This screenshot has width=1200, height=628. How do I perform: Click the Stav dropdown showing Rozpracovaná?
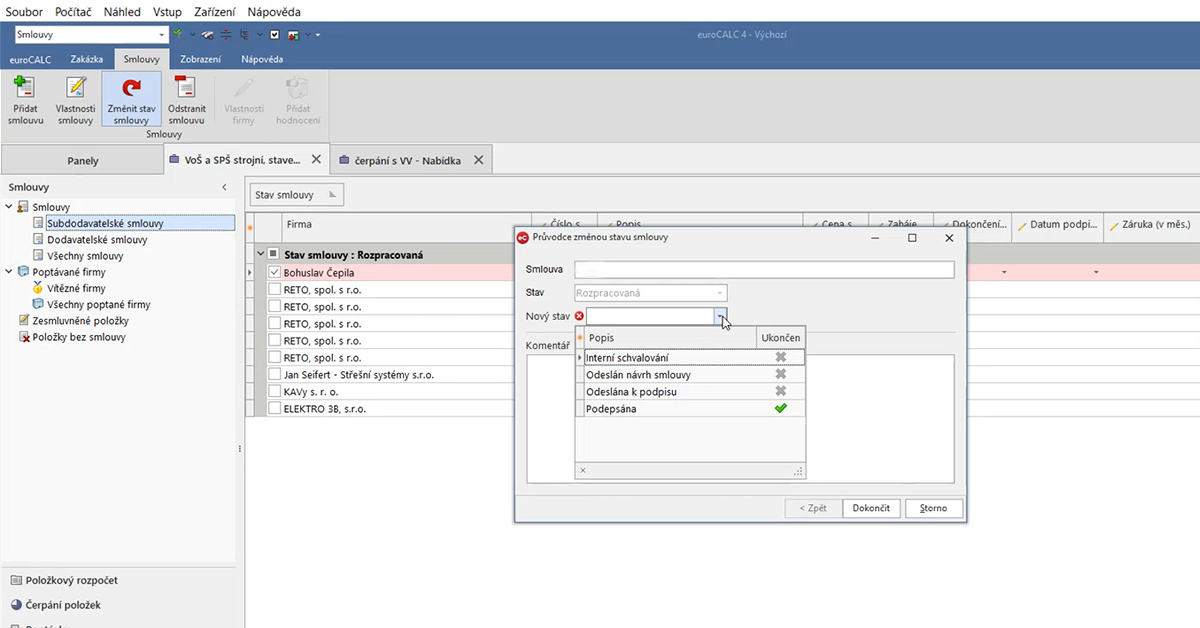[x=651, y=293]
